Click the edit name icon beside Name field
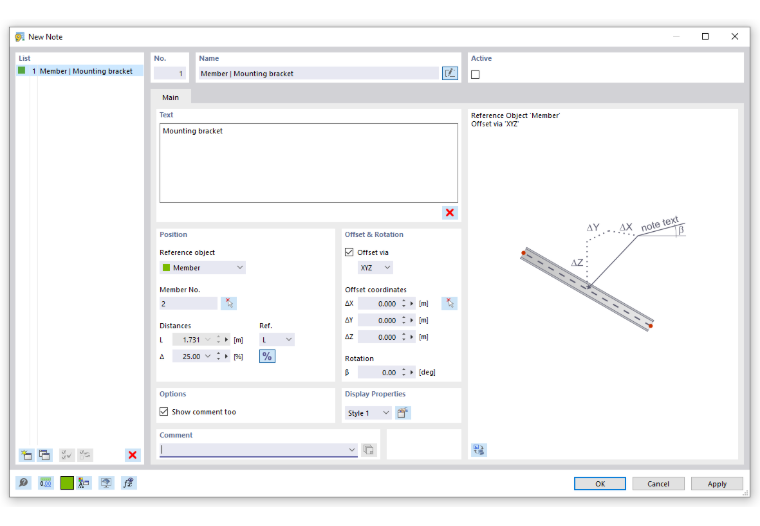Screen dimensions: 760x526 point(449,73)
